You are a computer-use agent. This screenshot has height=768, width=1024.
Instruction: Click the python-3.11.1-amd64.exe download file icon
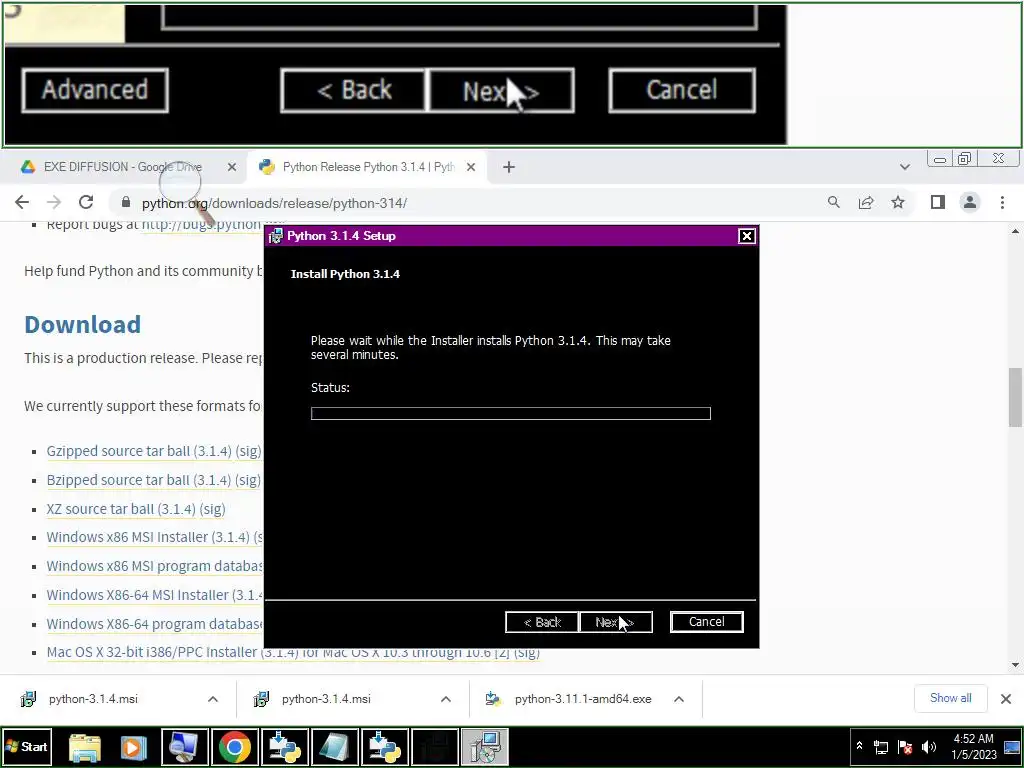493,699
